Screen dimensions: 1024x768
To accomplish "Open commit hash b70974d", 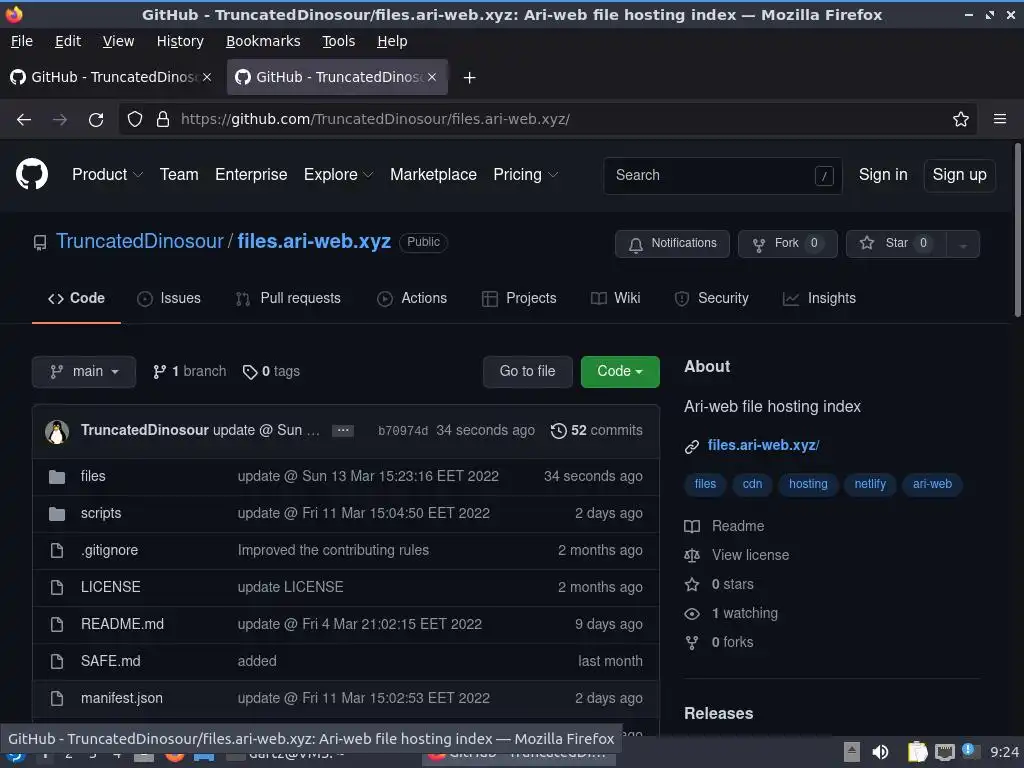I will 403,431.
